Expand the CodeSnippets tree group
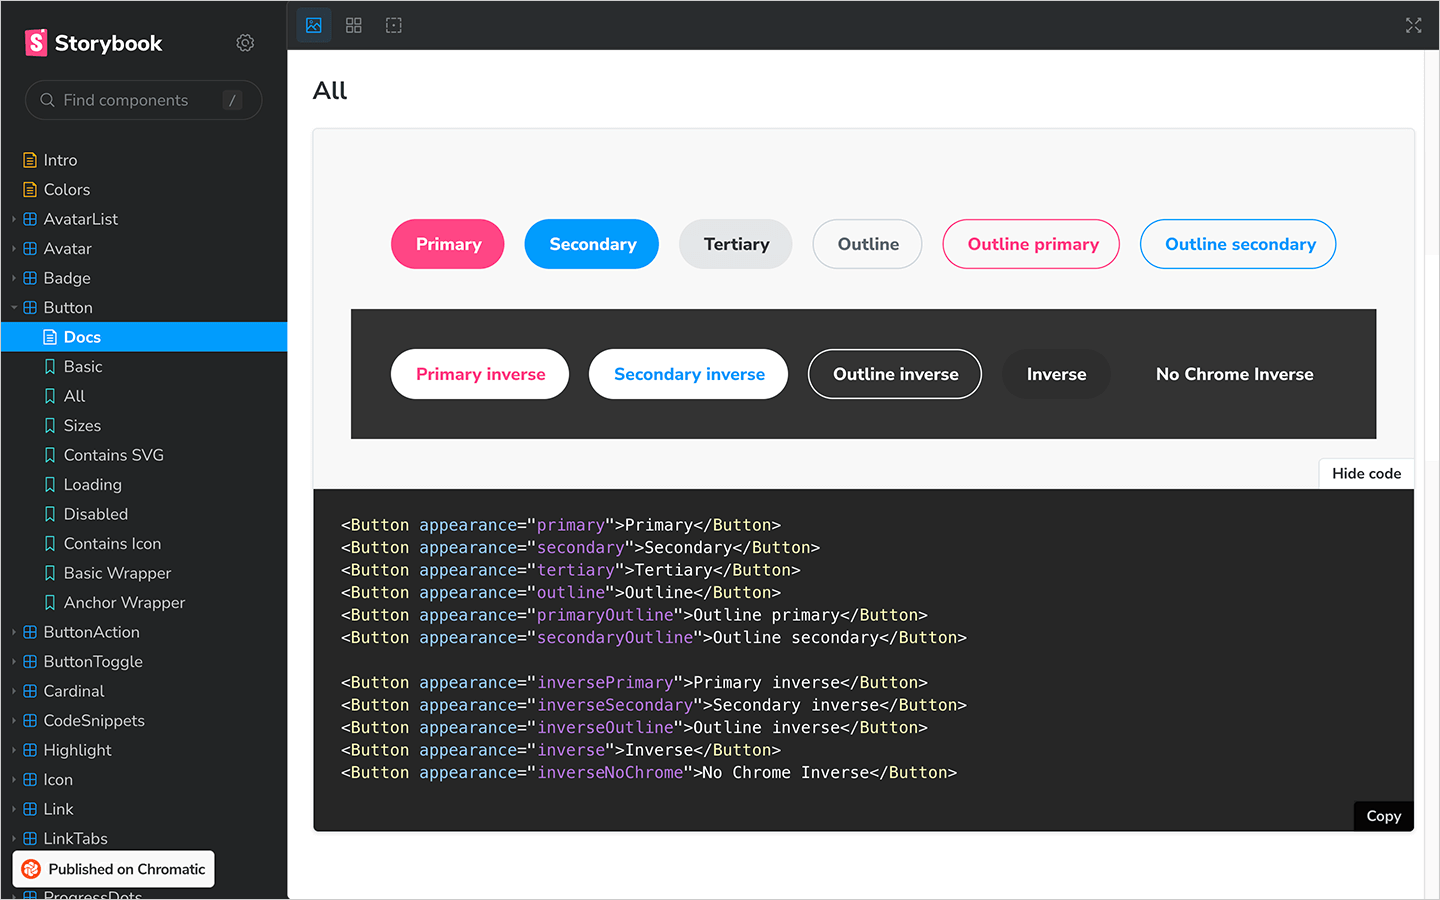The height and width of the screenshot is (900, 1440). pos(14,721)
